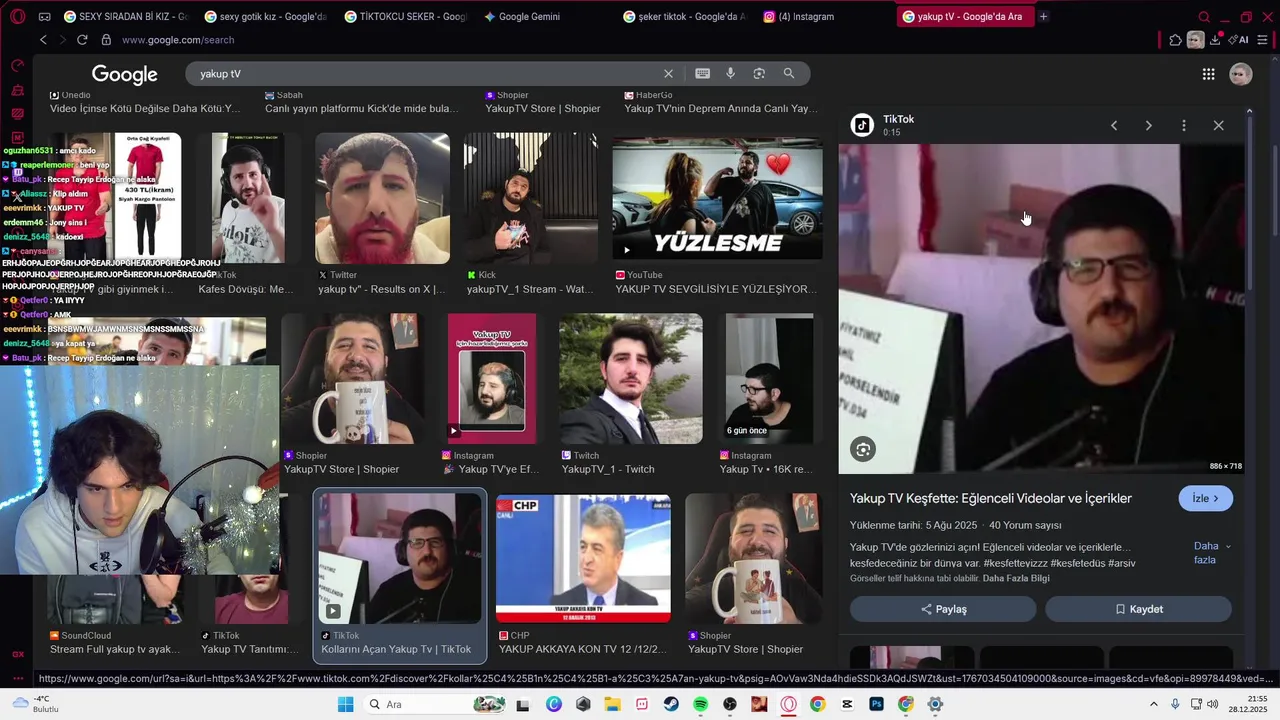The width and height of the screenshot is (1280, 720).
Task: Switch to the (4) Instagram tab
Action: [805, 16]
